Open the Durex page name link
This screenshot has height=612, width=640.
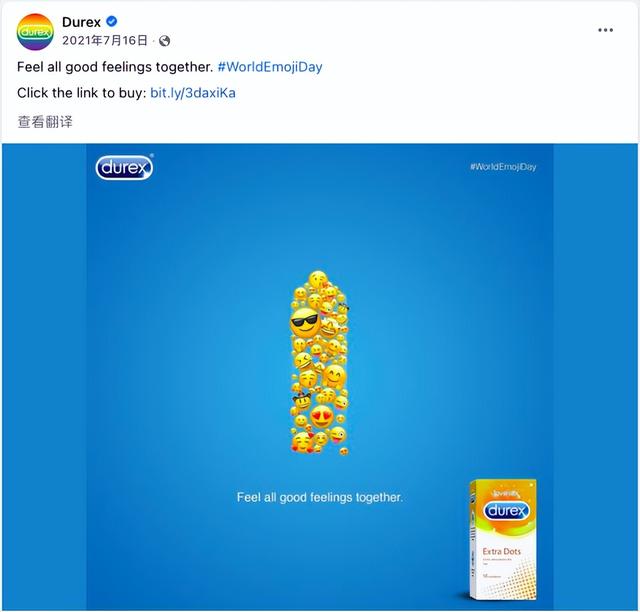81,22
